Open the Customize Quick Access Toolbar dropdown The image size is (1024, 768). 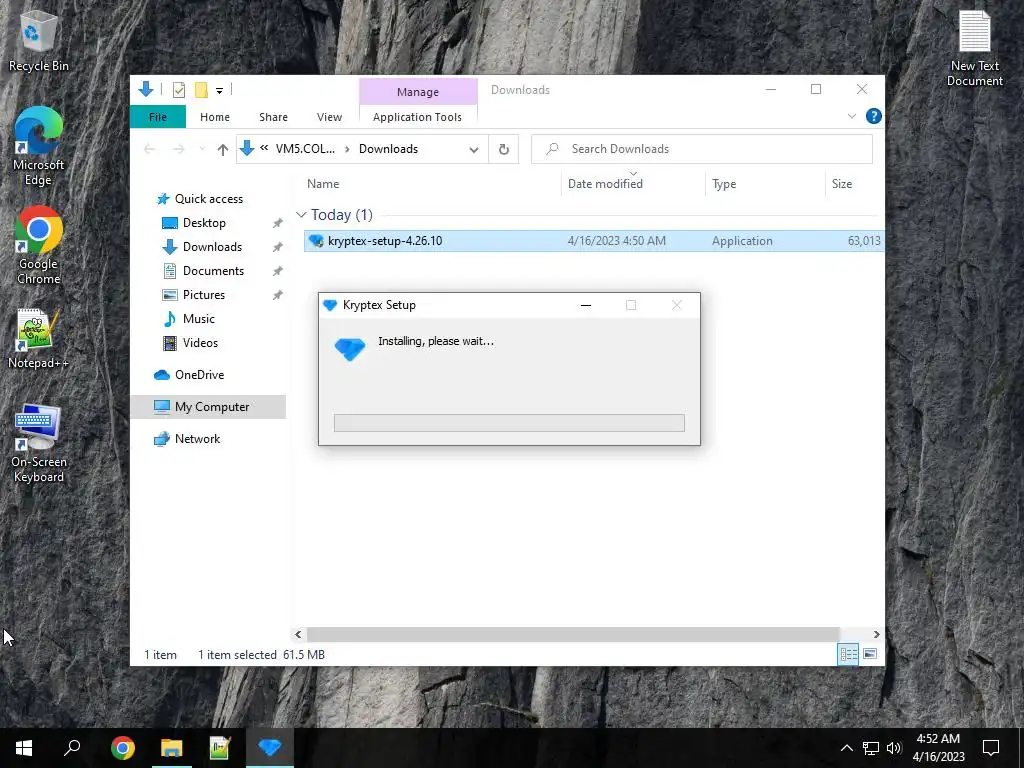click(219, 91)
